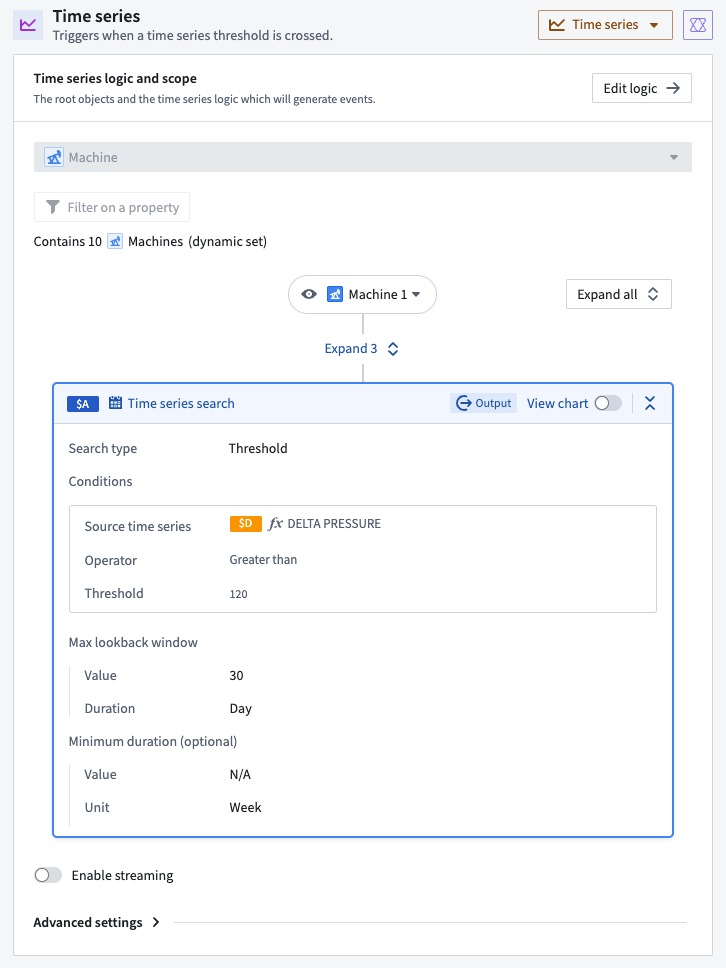Toggle Enable streaming switch
The width and height of the screenshot is (726, 968).
48,875
